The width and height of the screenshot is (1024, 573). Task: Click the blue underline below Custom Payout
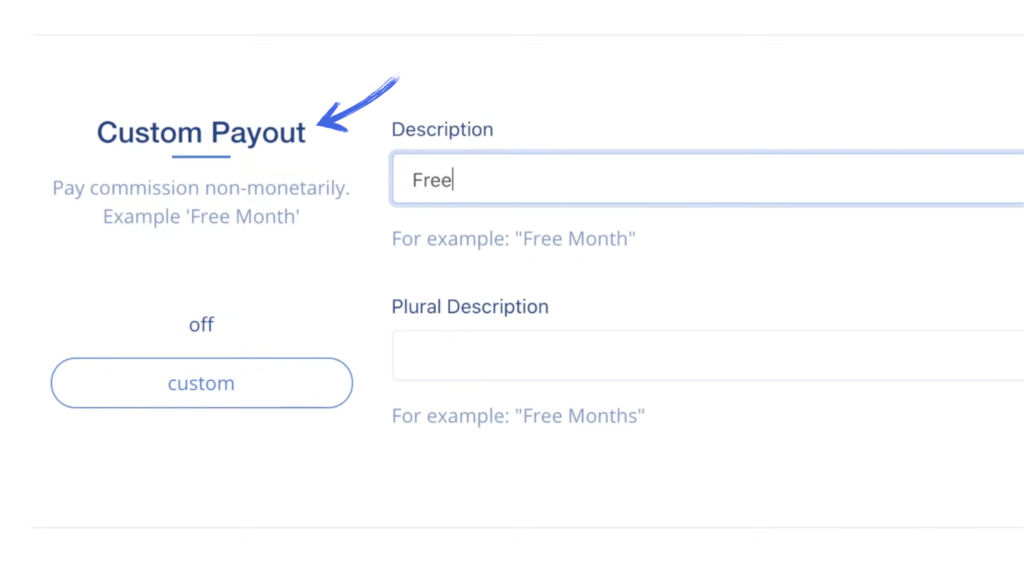tap(201, 156)
